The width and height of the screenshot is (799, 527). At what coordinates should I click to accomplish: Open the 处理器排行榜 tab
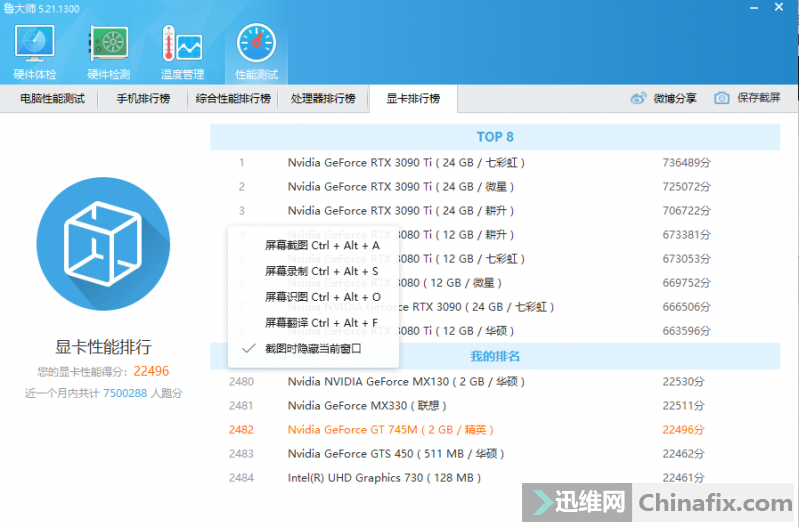coord(323,99)
